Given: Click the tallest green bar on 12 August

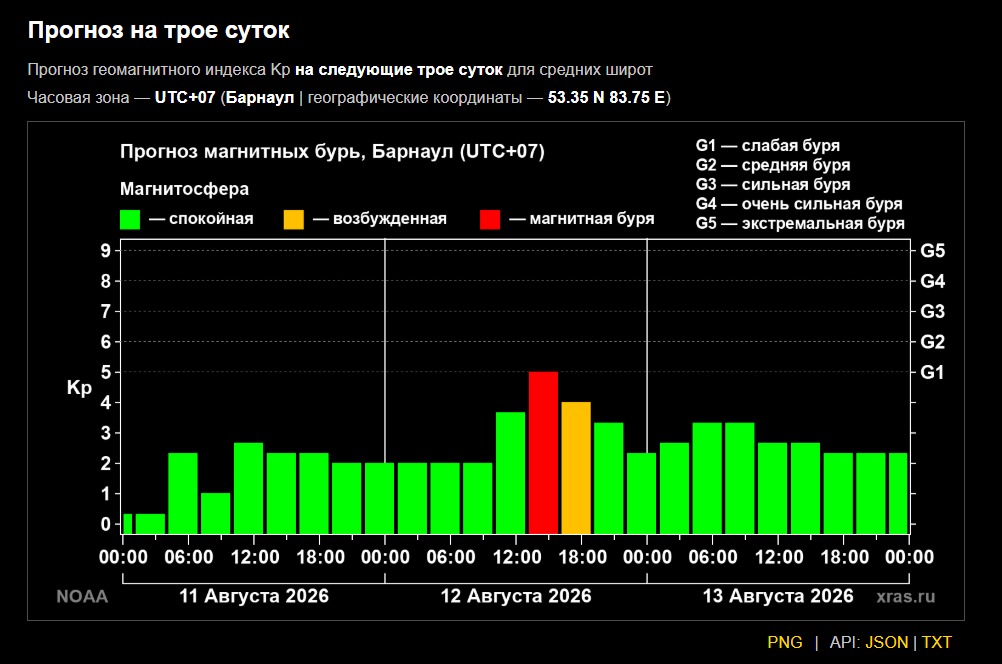Looking at the screenshot, I should coord(511,473).
